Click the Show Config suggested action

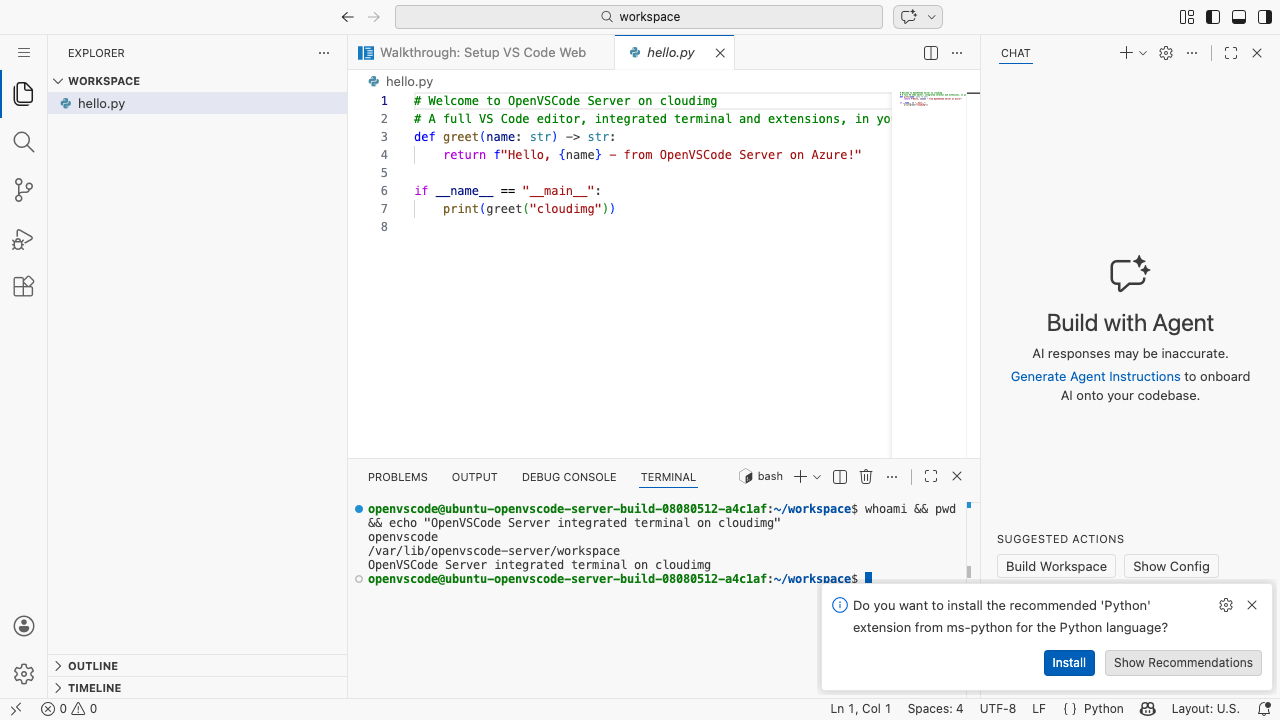[1171, 566]
